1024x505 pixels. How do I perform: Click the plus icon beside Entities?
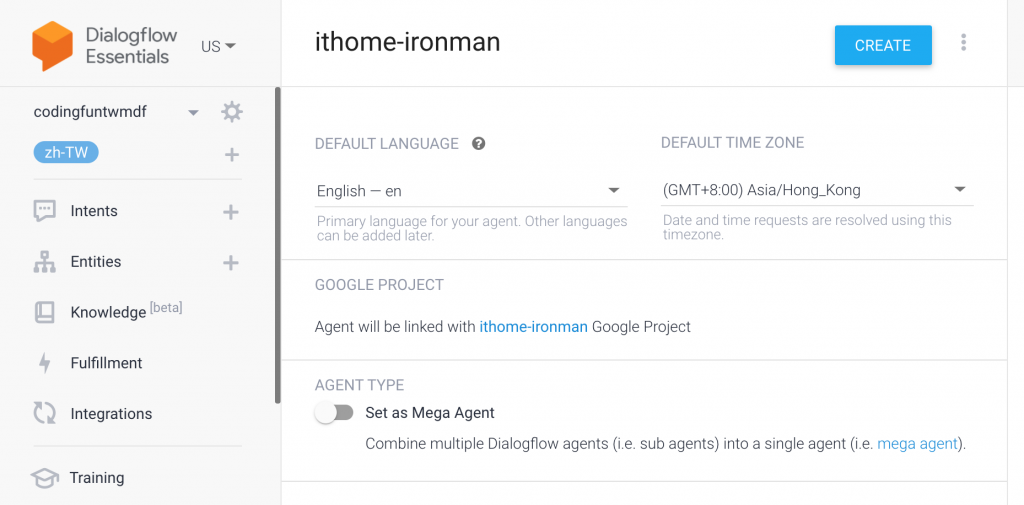[x=231, y=263]
